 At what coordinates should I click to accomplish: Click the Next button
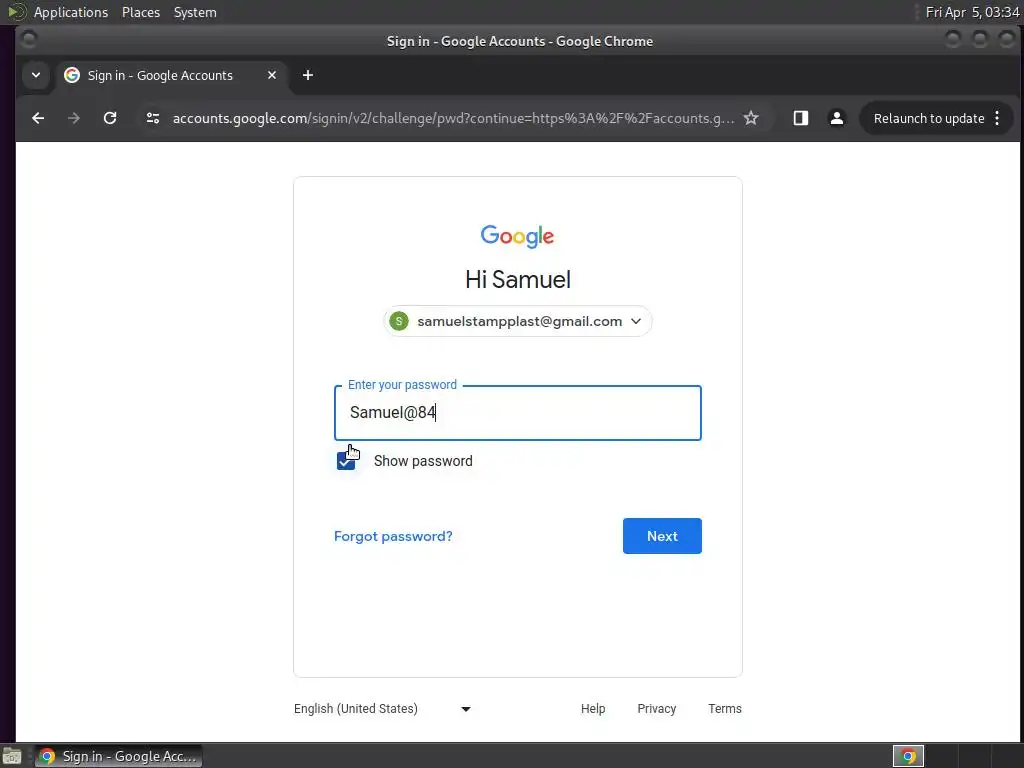662,536
